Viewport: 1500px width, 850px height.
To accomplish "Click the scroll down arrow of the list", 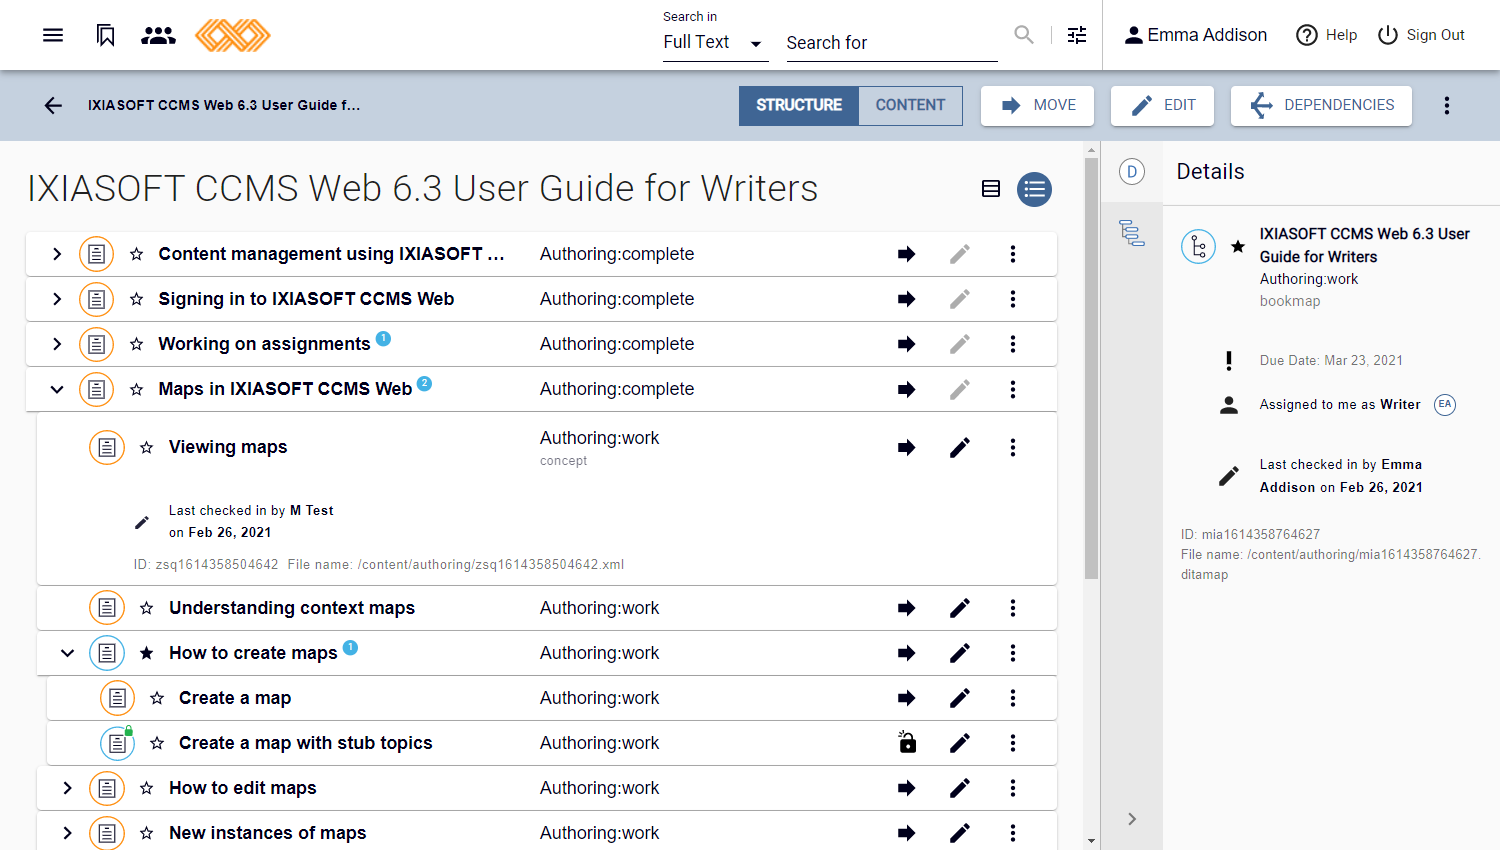I will point(1091,842).
